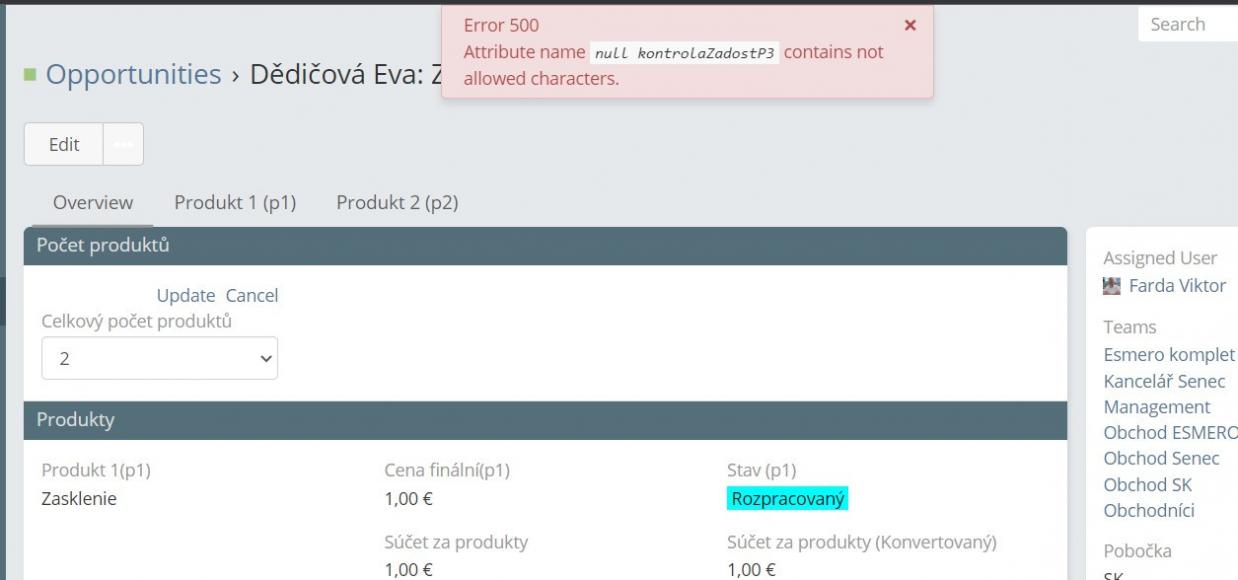
Task: Select the Produkt 2 (p2) tab
Action: (x=397, y=202)
